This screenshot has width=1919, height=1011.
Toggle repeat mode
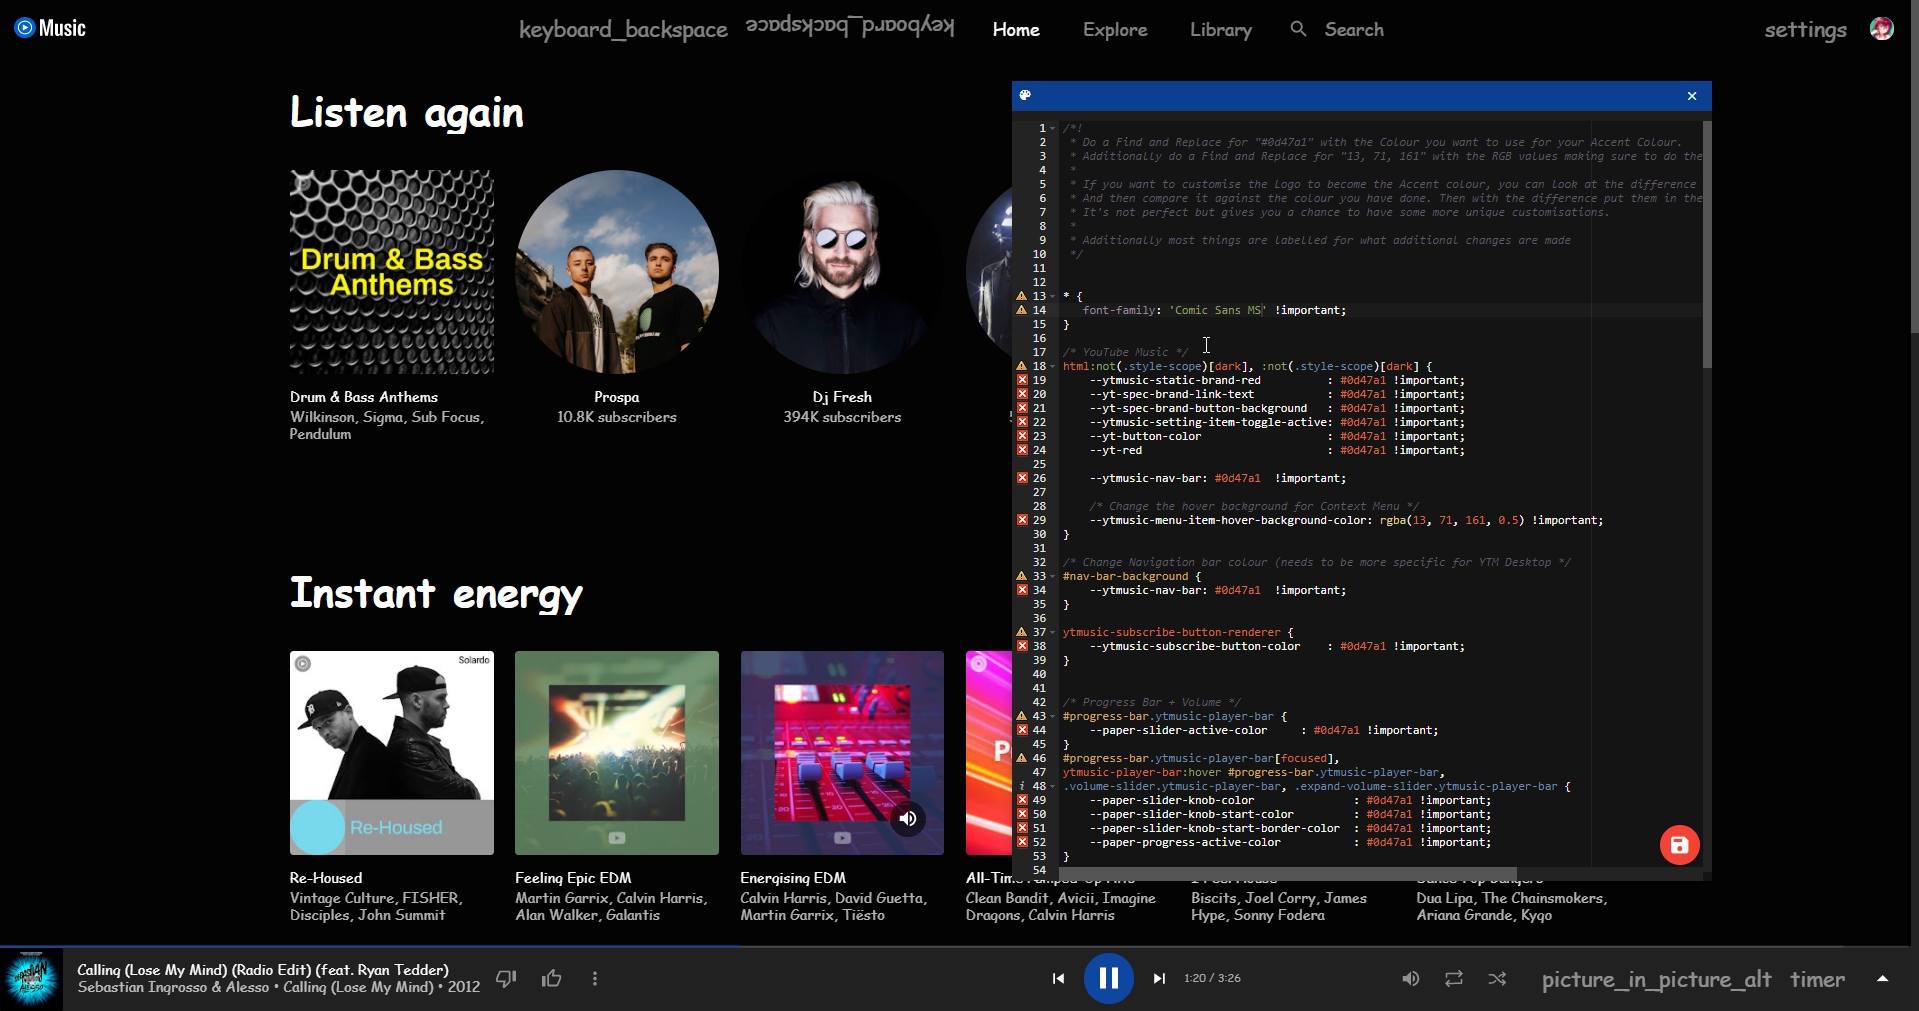coord(1453,978)
